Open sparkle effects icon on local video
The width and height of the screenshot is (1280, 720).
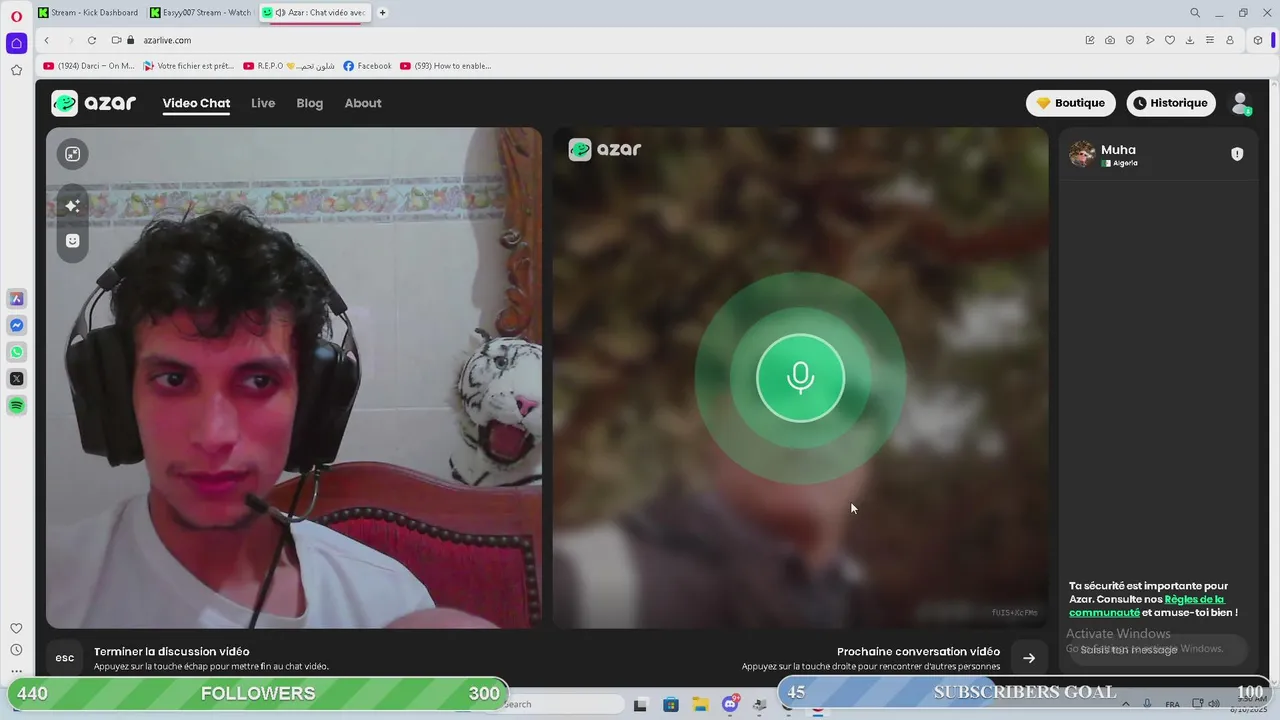[73, 206]
